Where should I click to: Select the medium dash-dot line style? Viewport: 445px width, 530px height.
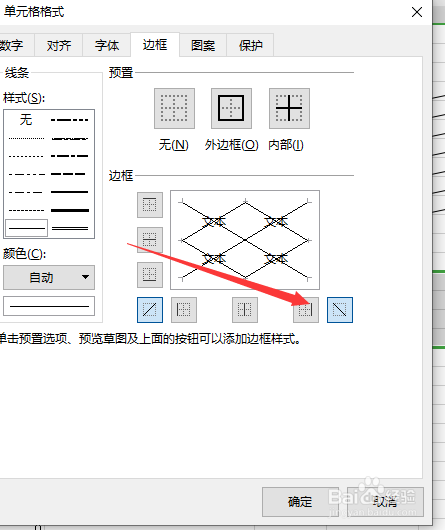(70, 156)
